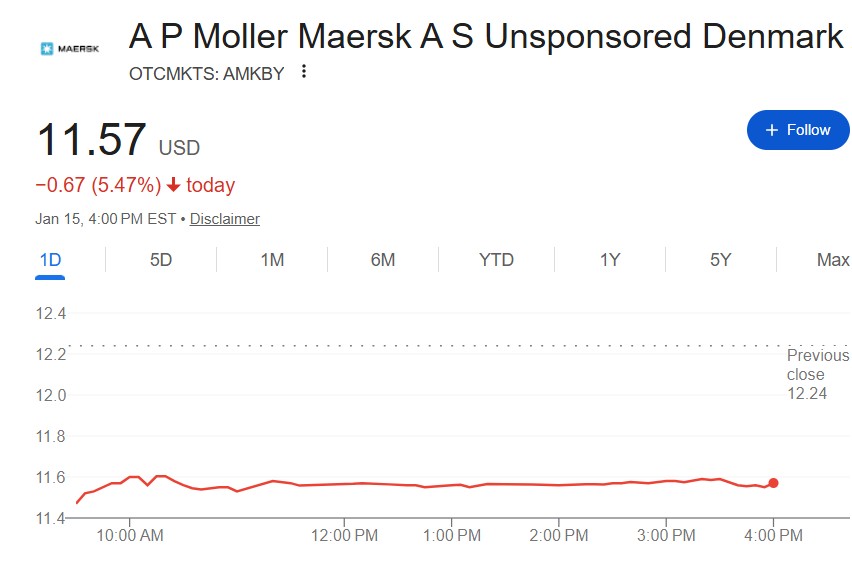Click the company name heading
Viewport: 852px width, 564px height.
point(486,37)
